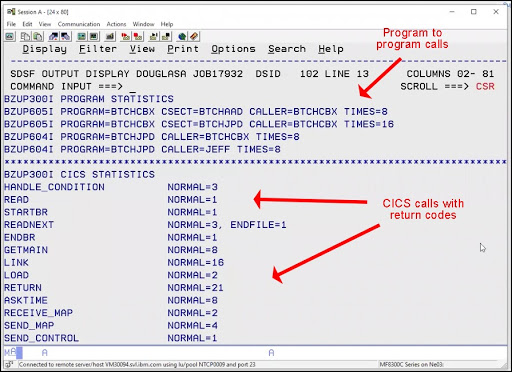The width and height of the screenshot is (512, 372).
Task: Click the globe Support icon in toolbar
Action: click(182, 36)
